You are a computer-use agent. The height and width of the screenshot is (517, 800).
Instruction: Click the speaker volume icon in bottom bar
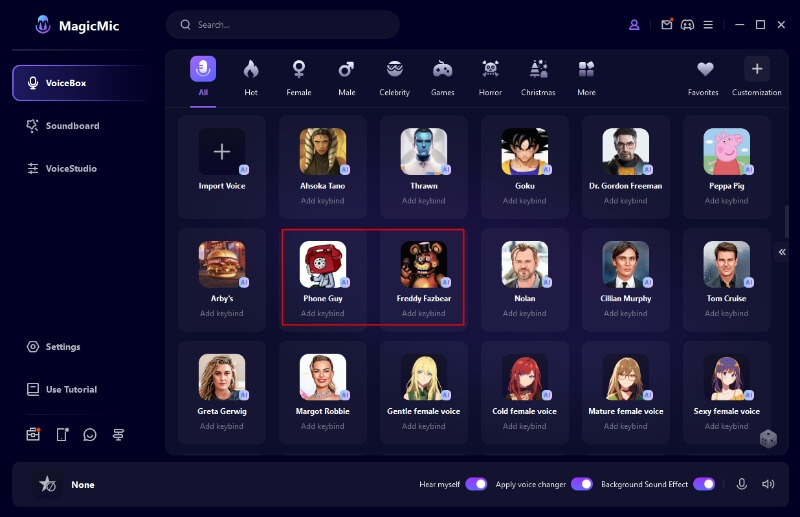pyautogui.click(x=768, y=484)
